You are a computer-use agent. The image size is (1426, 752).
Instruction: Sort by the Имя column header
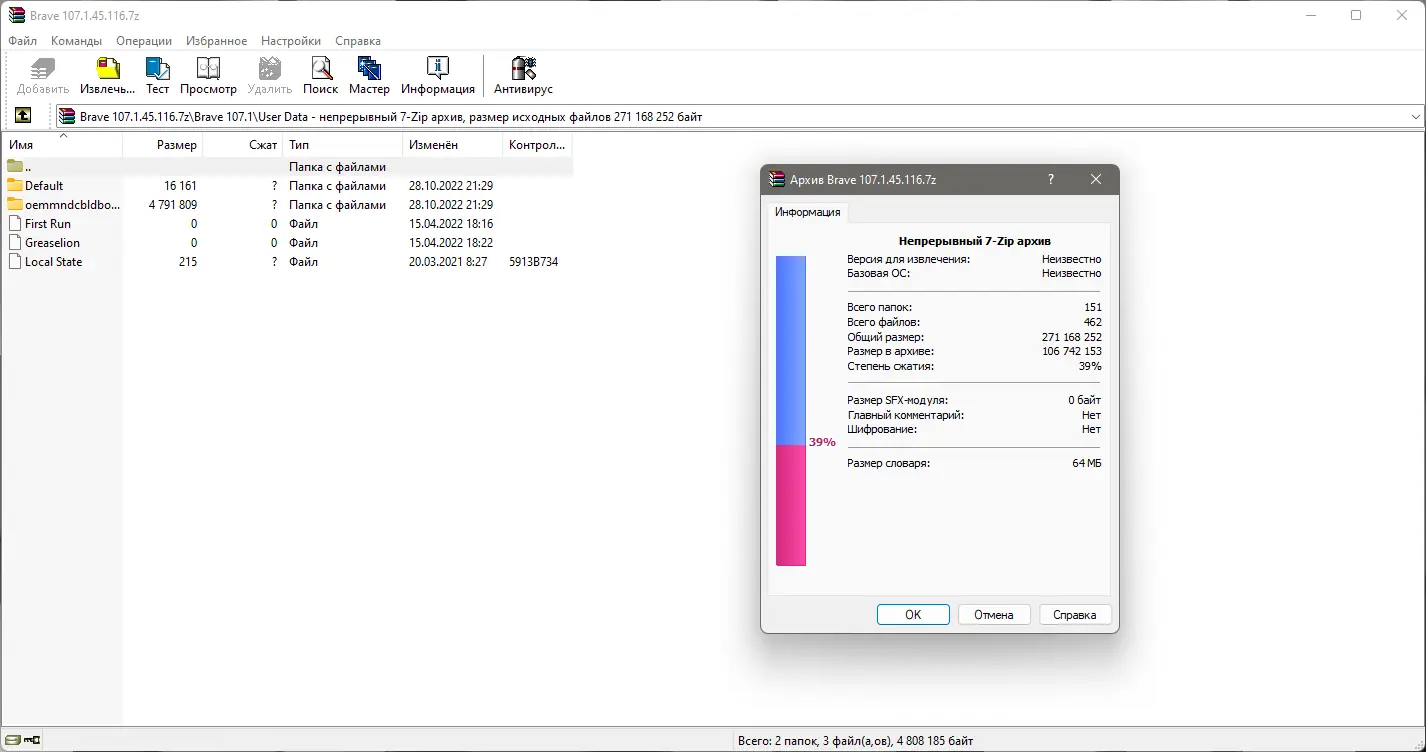(x=62, y=145)
